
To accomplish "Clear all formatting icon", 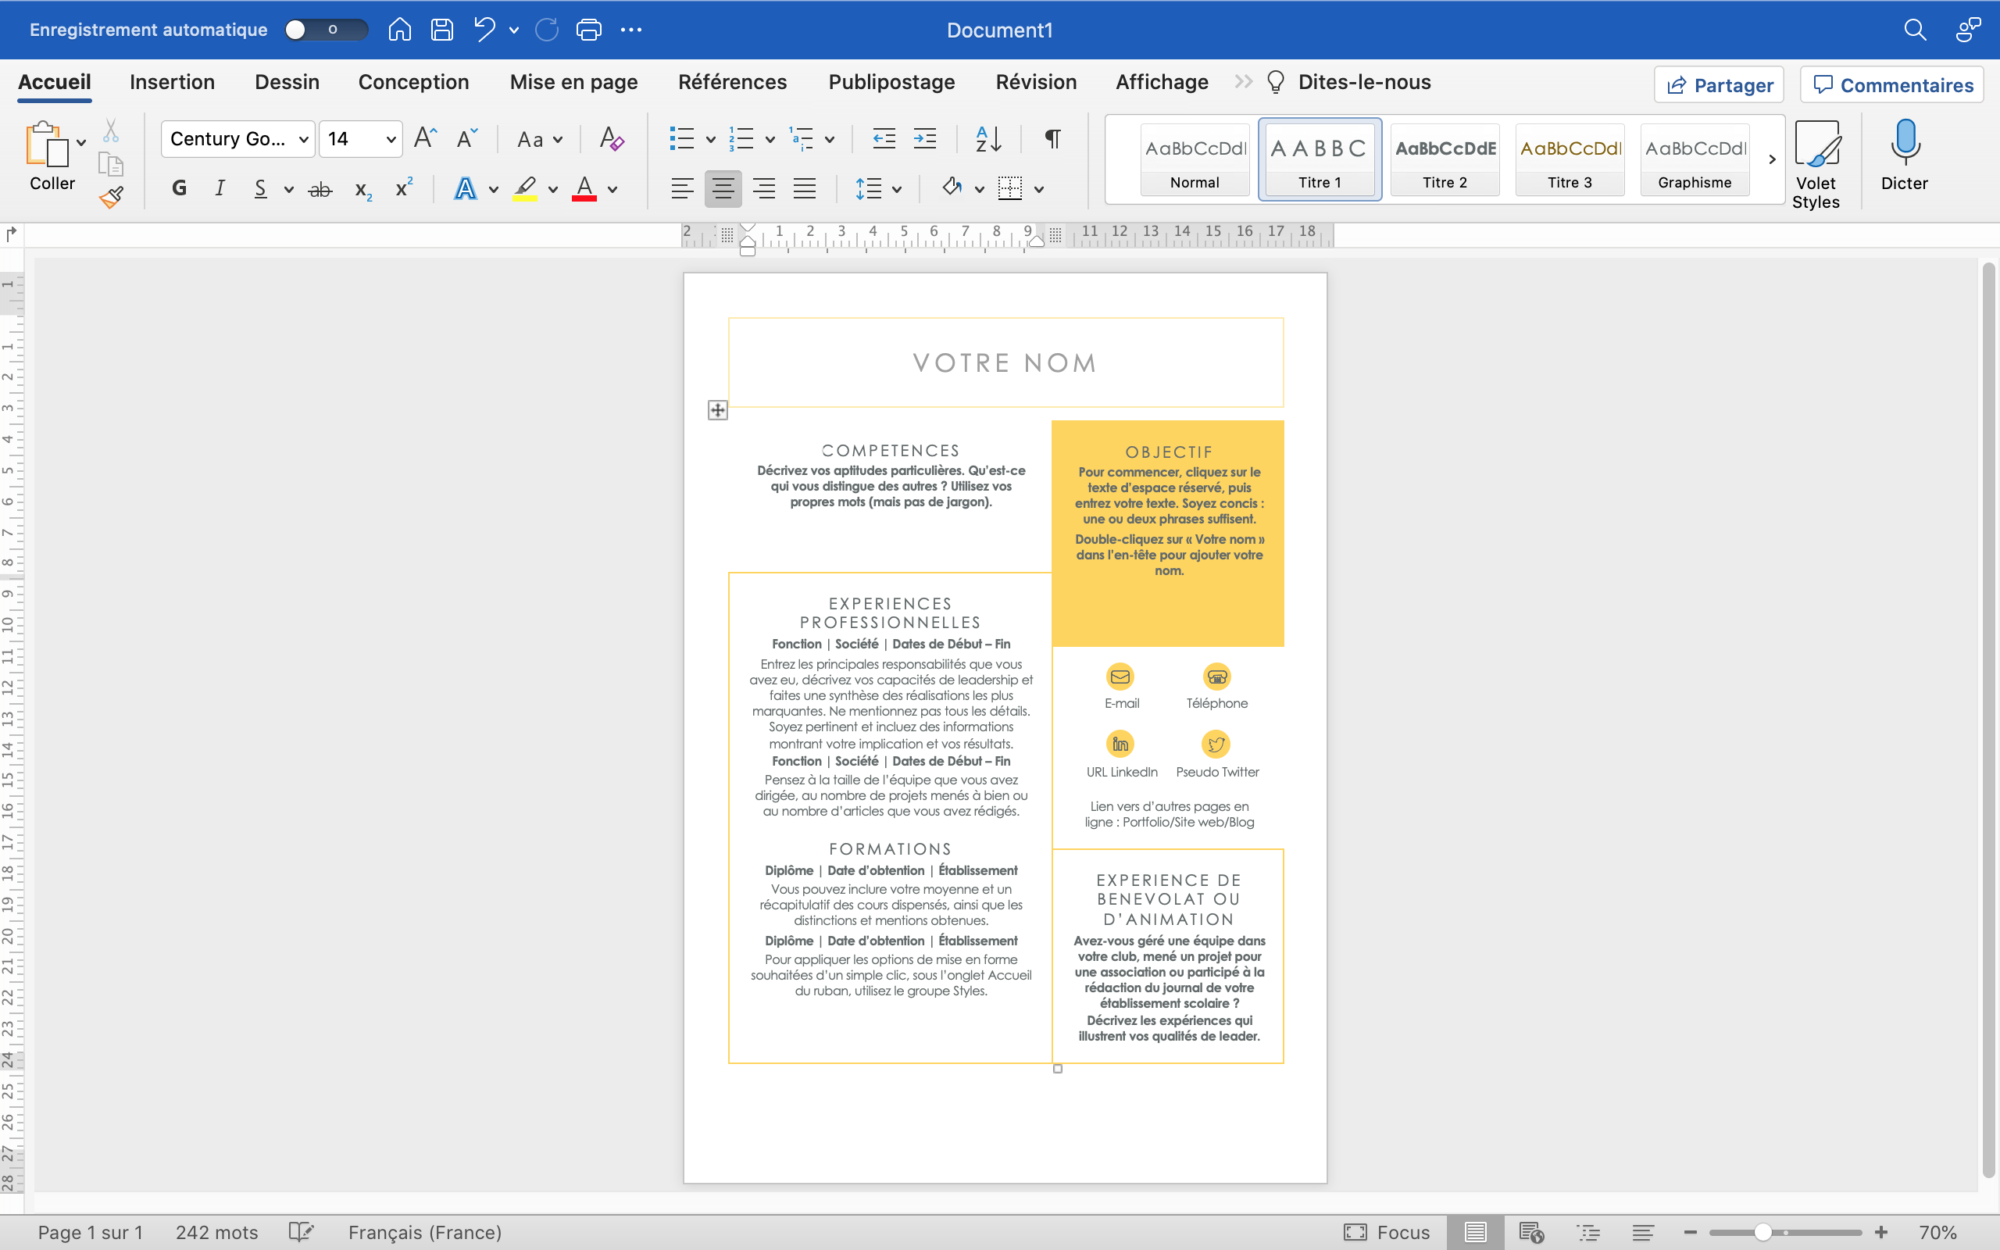I will click(x=611, y=139).
